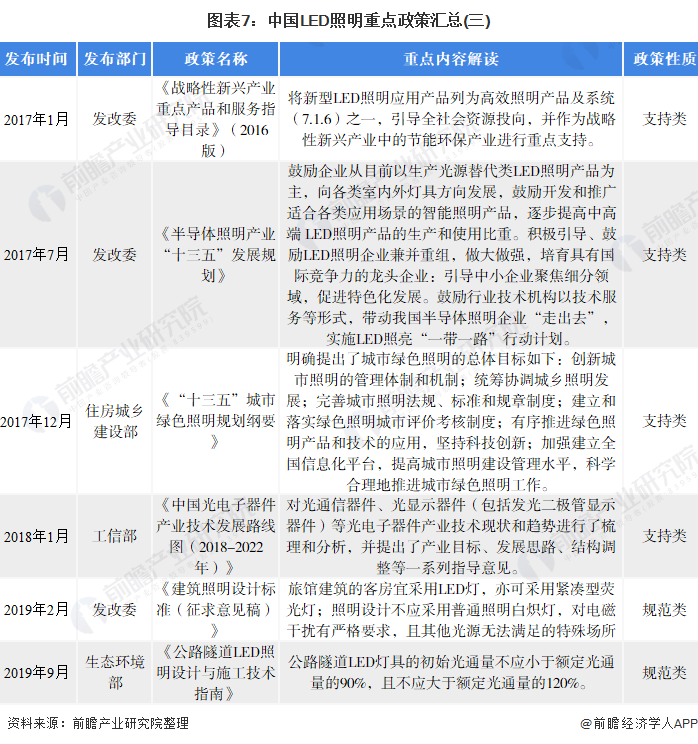698x744 pixels.
Task: Click the 工信部 department cell
Action: click(116, 536)
